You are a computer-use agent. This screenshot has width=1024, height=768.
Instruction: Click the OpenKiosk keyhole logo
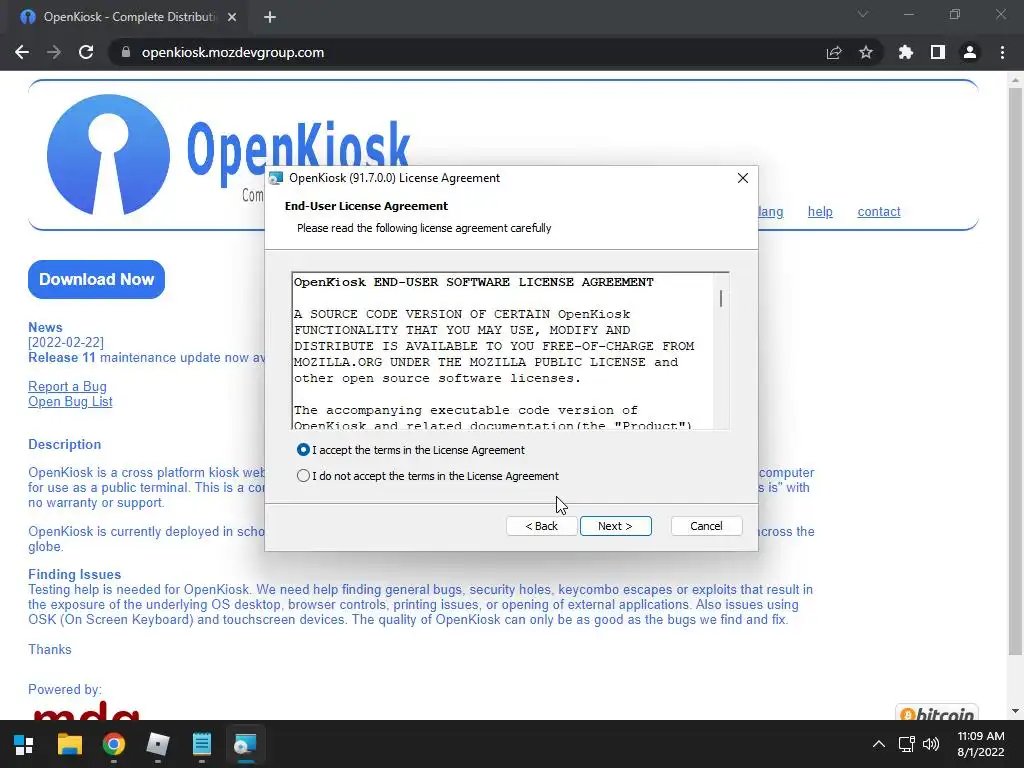pos(108,155)
